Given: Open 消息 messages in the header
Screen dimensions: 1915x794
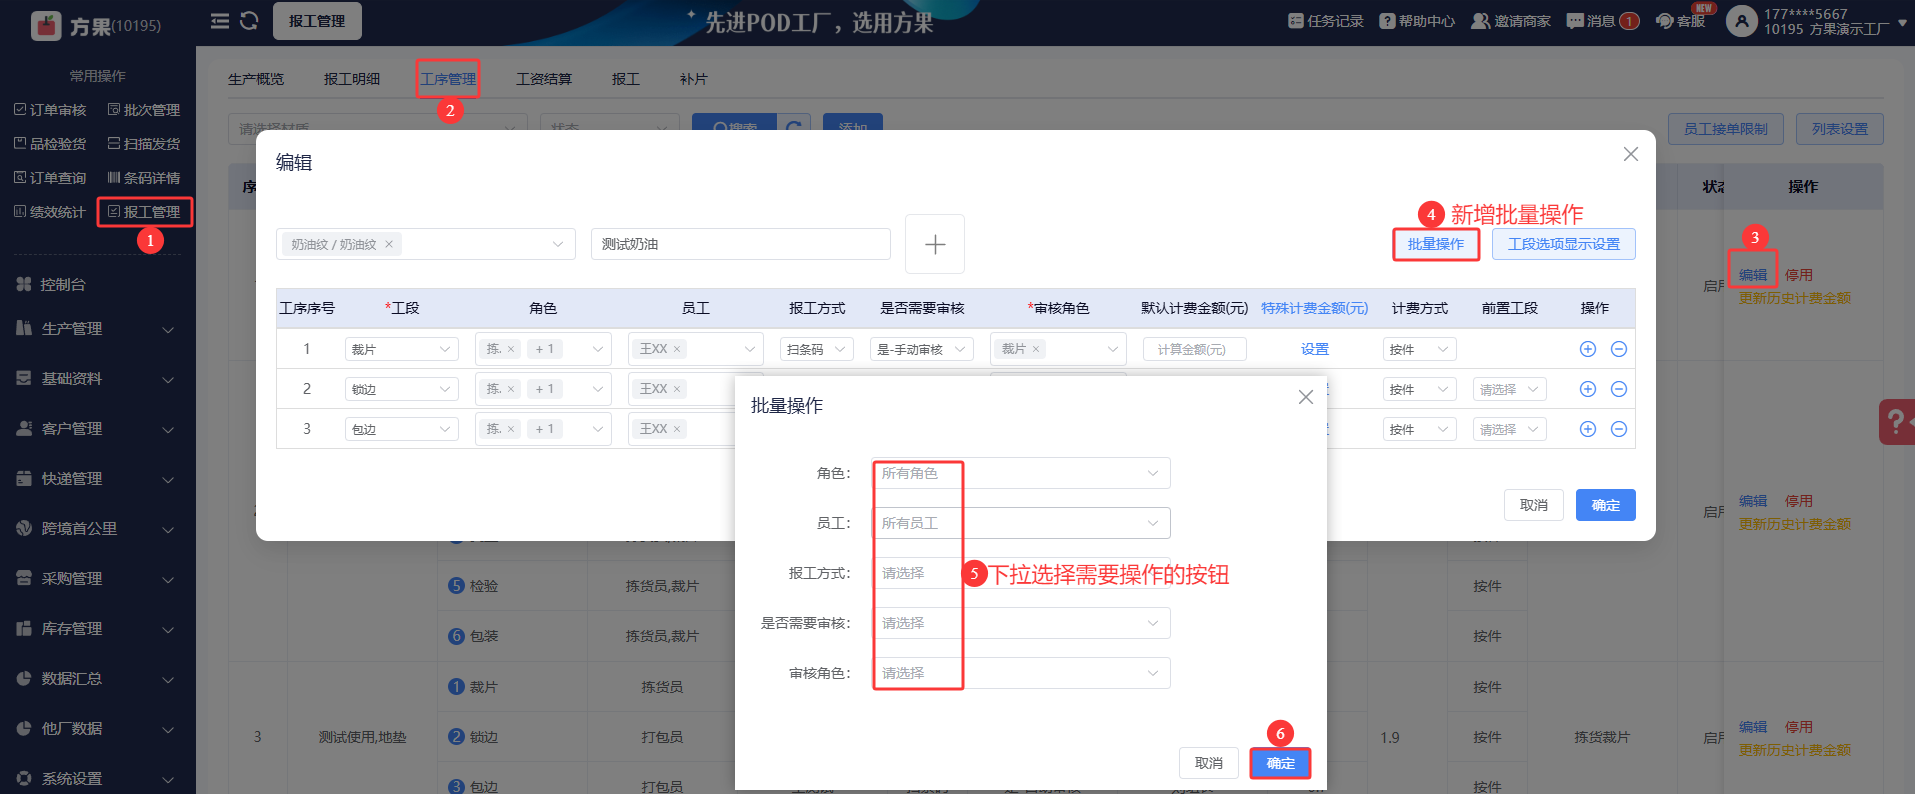Looking at the screenshot, I should pyautogui.click(x=1602, y=21).
